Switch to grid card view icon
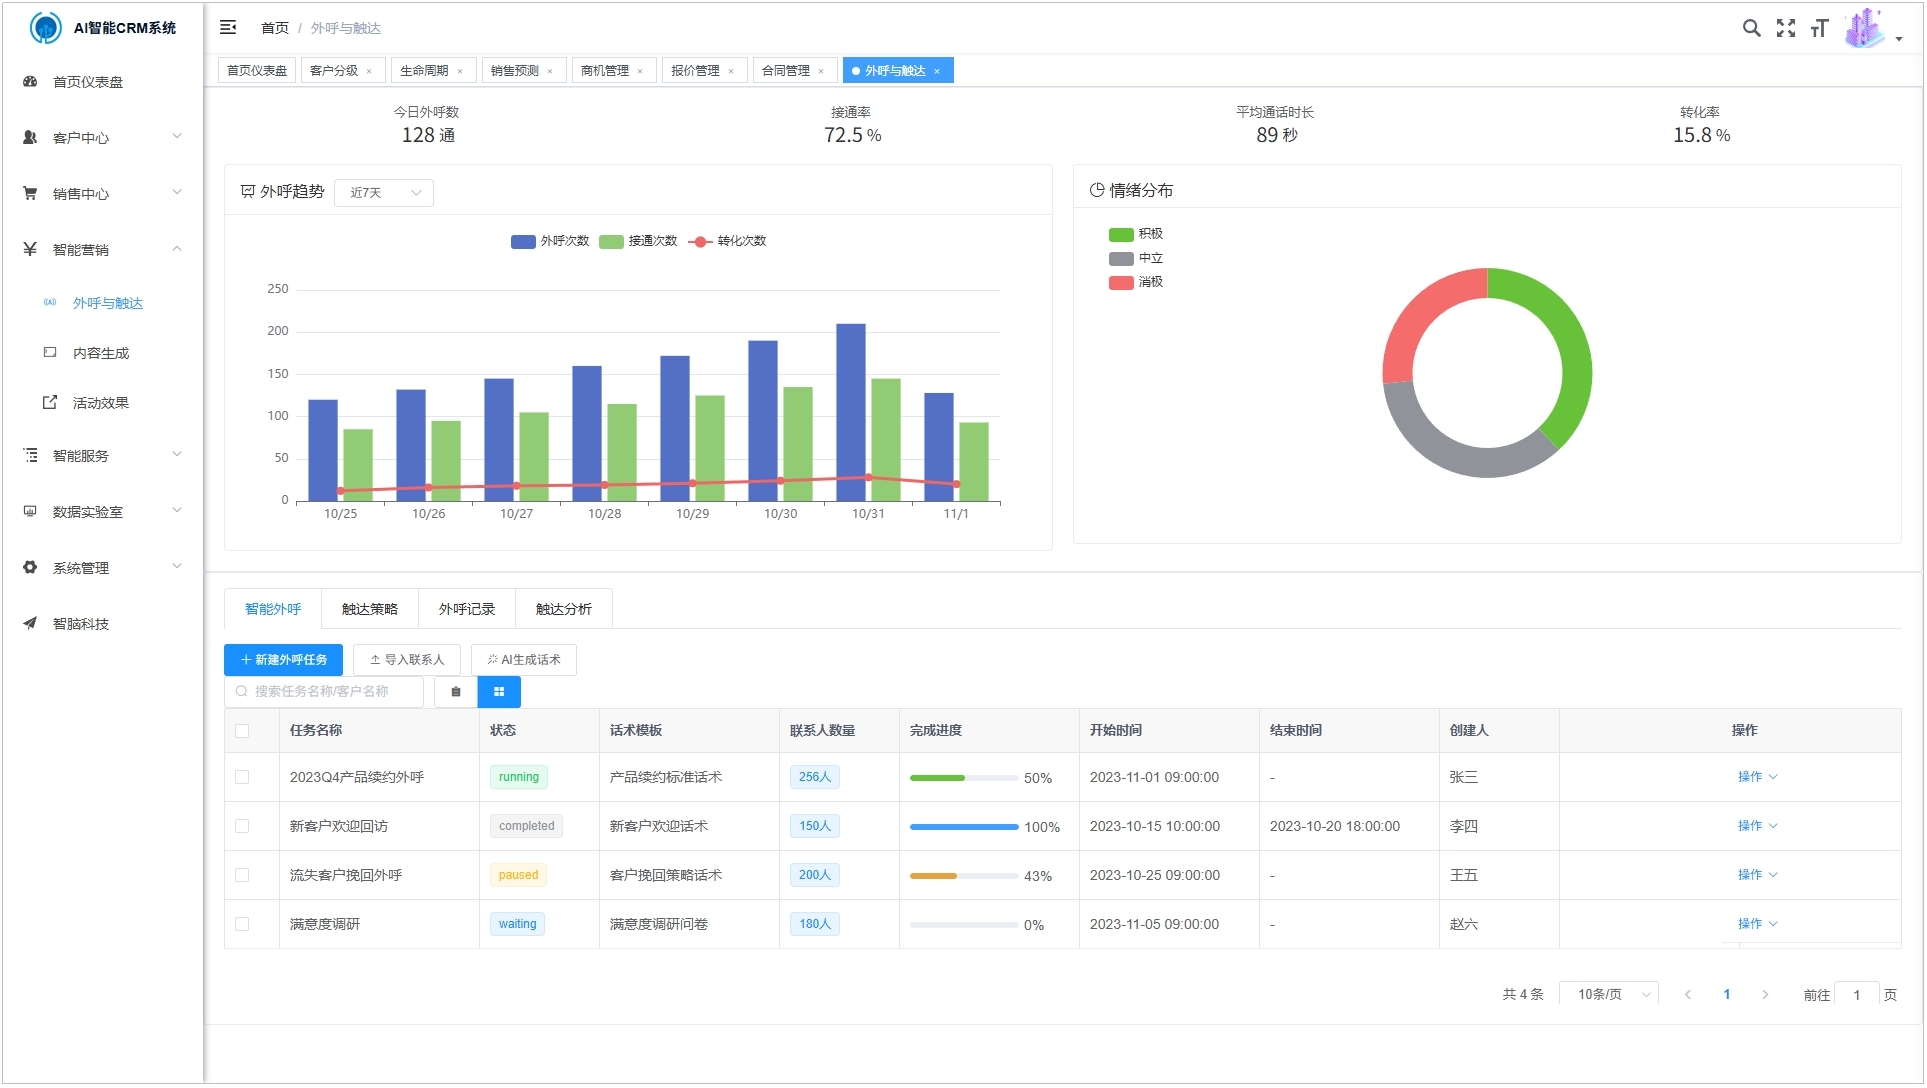 coord(499,692)
